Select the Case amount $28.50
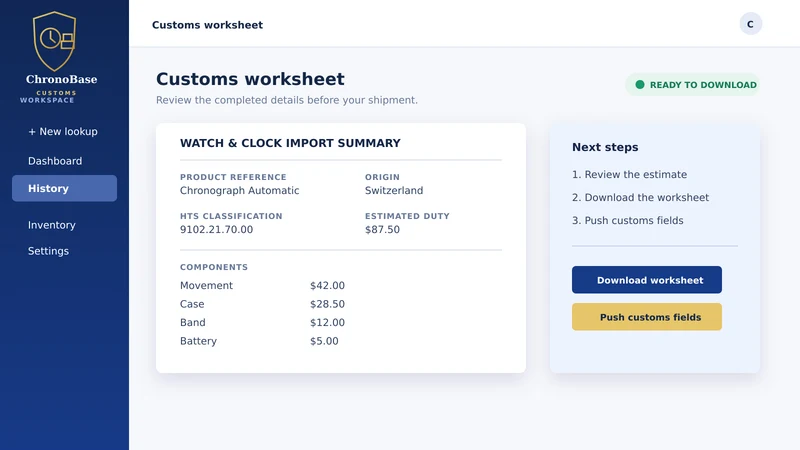The image size is (800, 450). coord(328,304)
